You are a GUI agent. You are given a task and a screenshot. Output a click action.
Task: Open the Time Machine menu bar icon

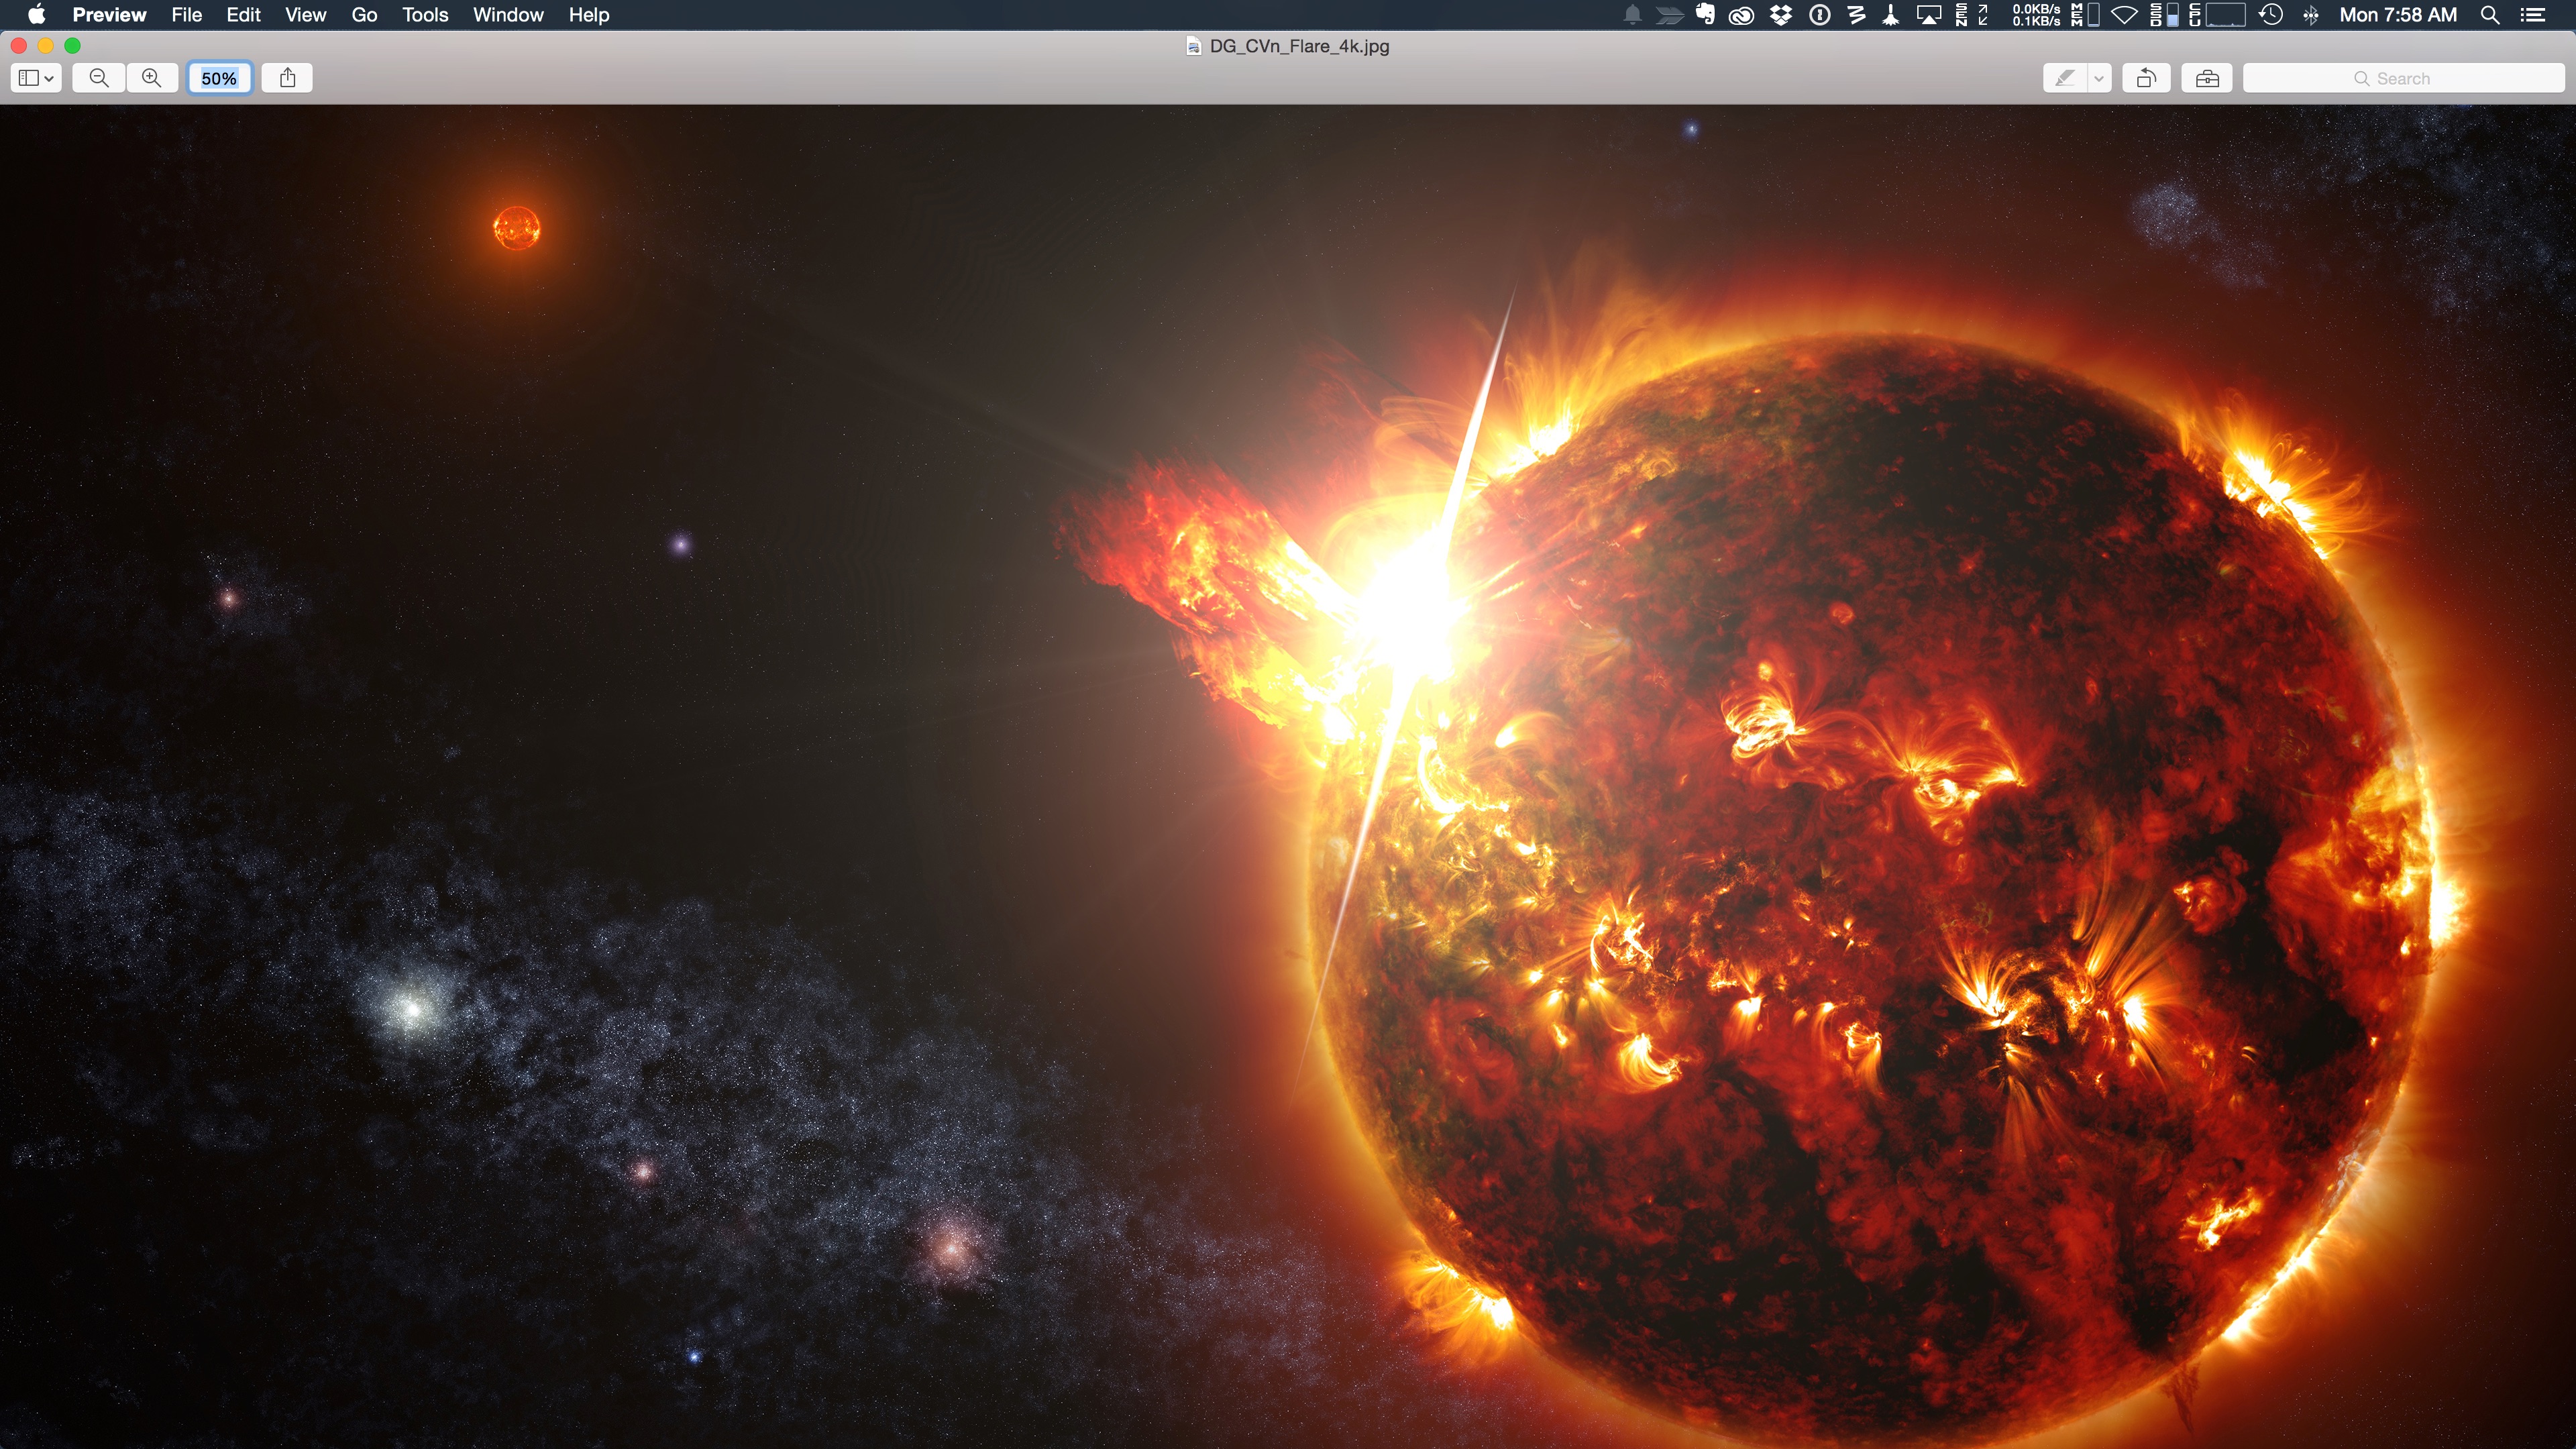pyautogui.click(x=2271, y=15)
